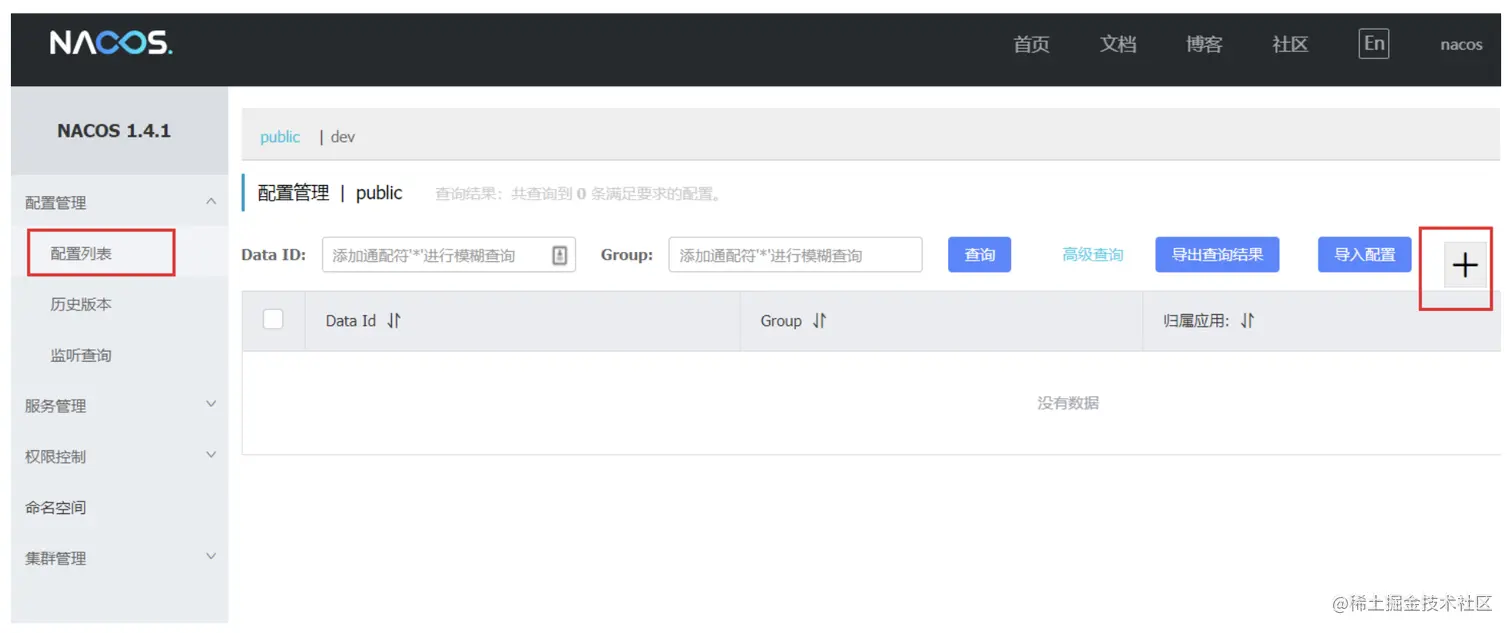The height and width of the screenshot is (633, 1512).
Task: Switch language with the En button
Action: coord(1374,43)
